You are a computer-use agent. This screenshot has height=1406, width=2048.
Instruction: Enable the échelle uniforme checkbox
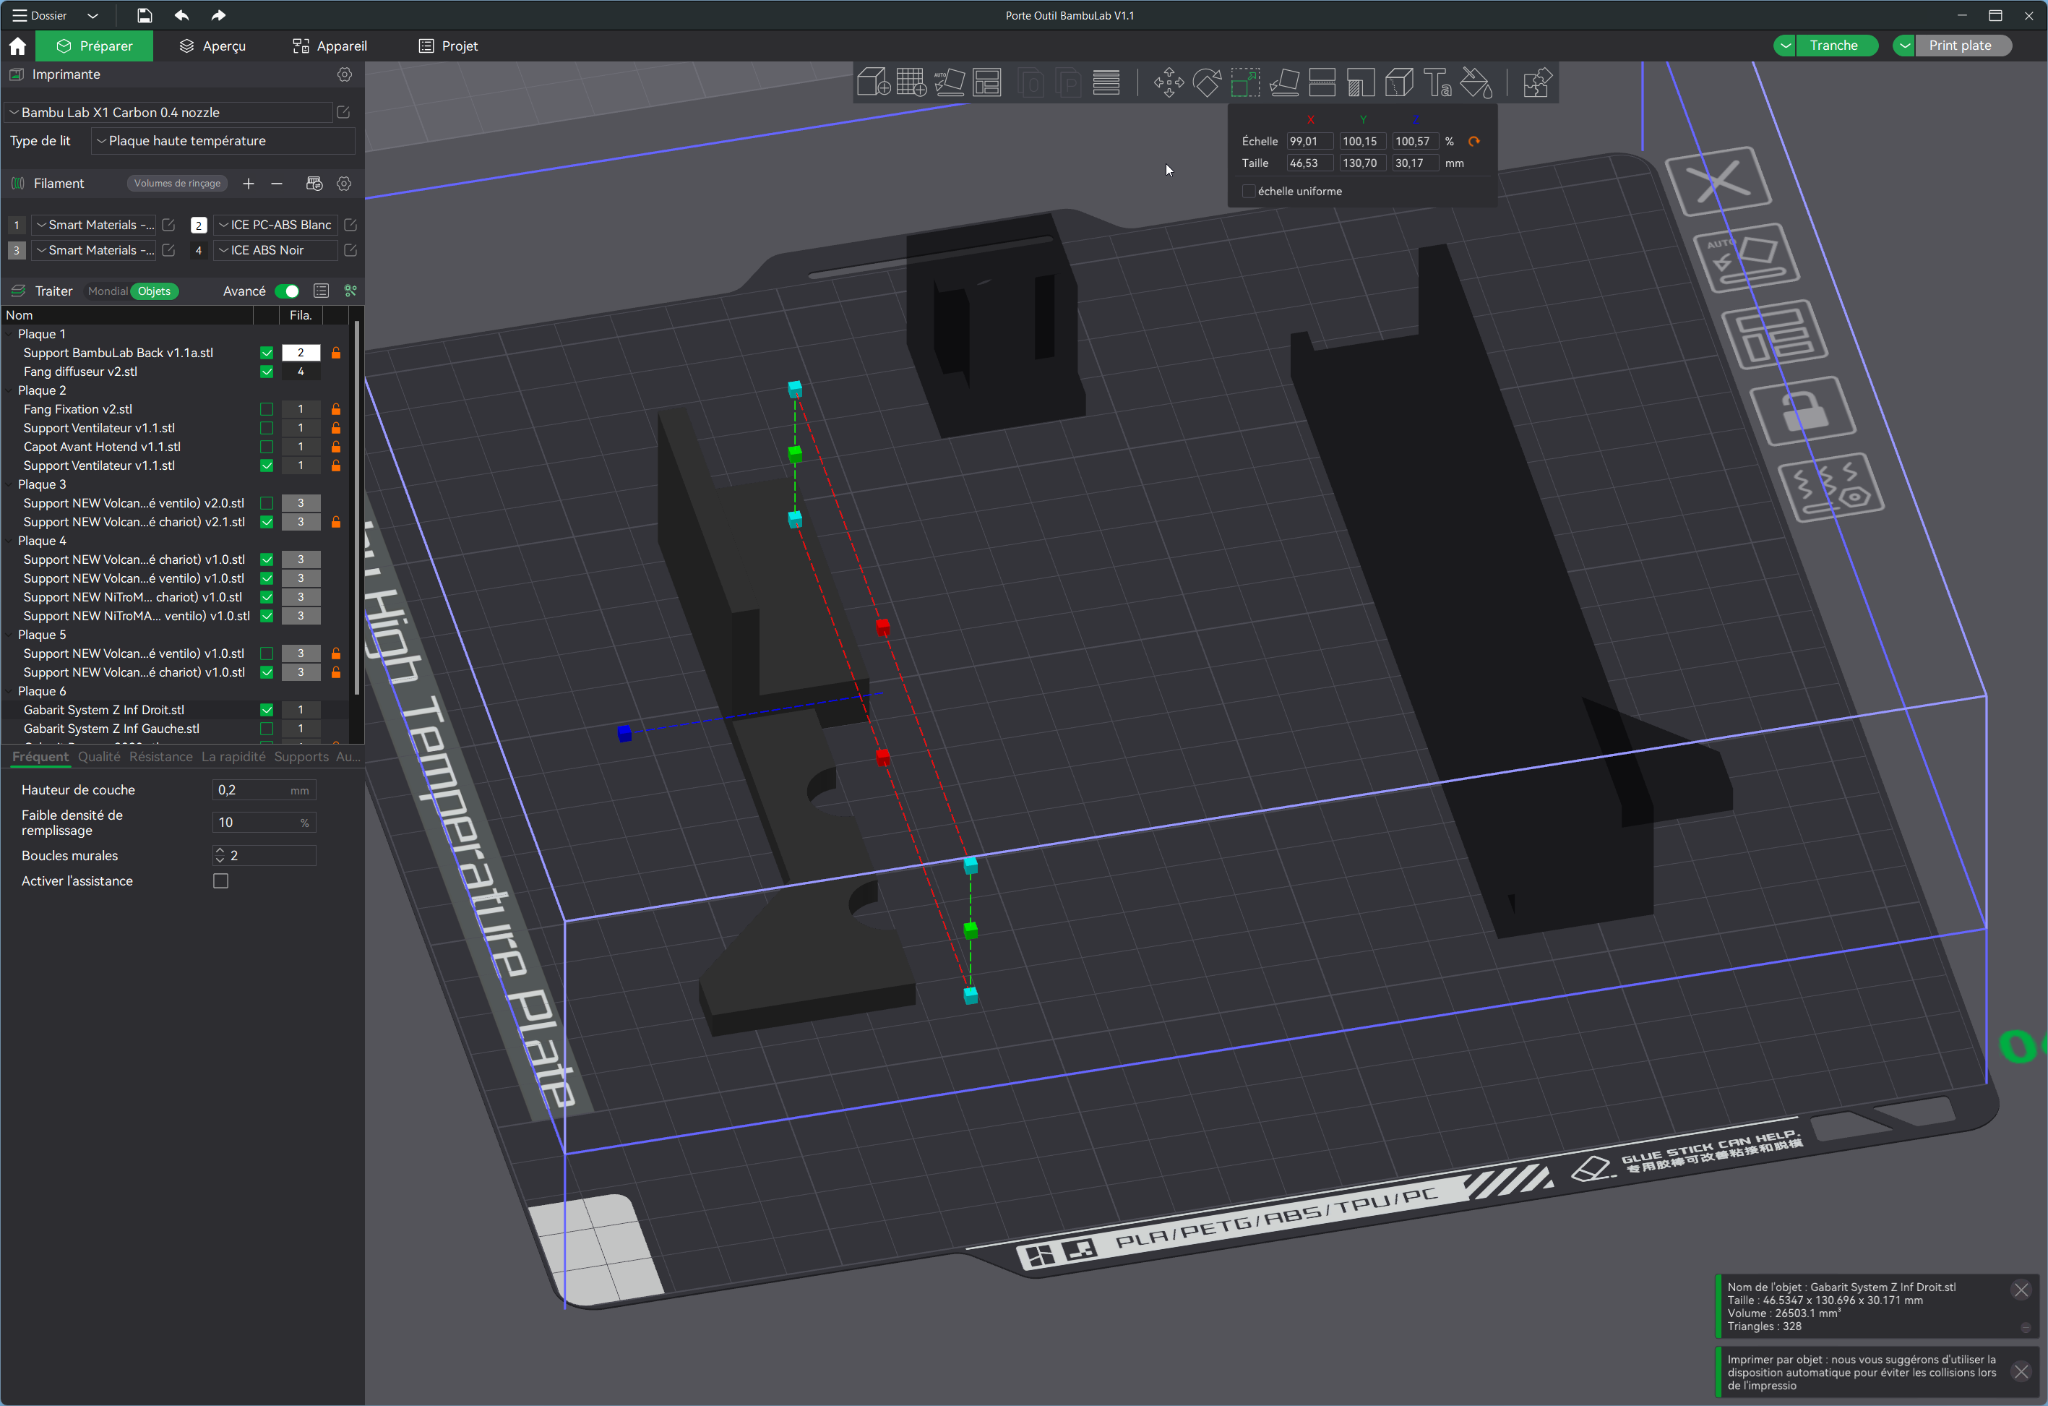[x=1248, y=191]
